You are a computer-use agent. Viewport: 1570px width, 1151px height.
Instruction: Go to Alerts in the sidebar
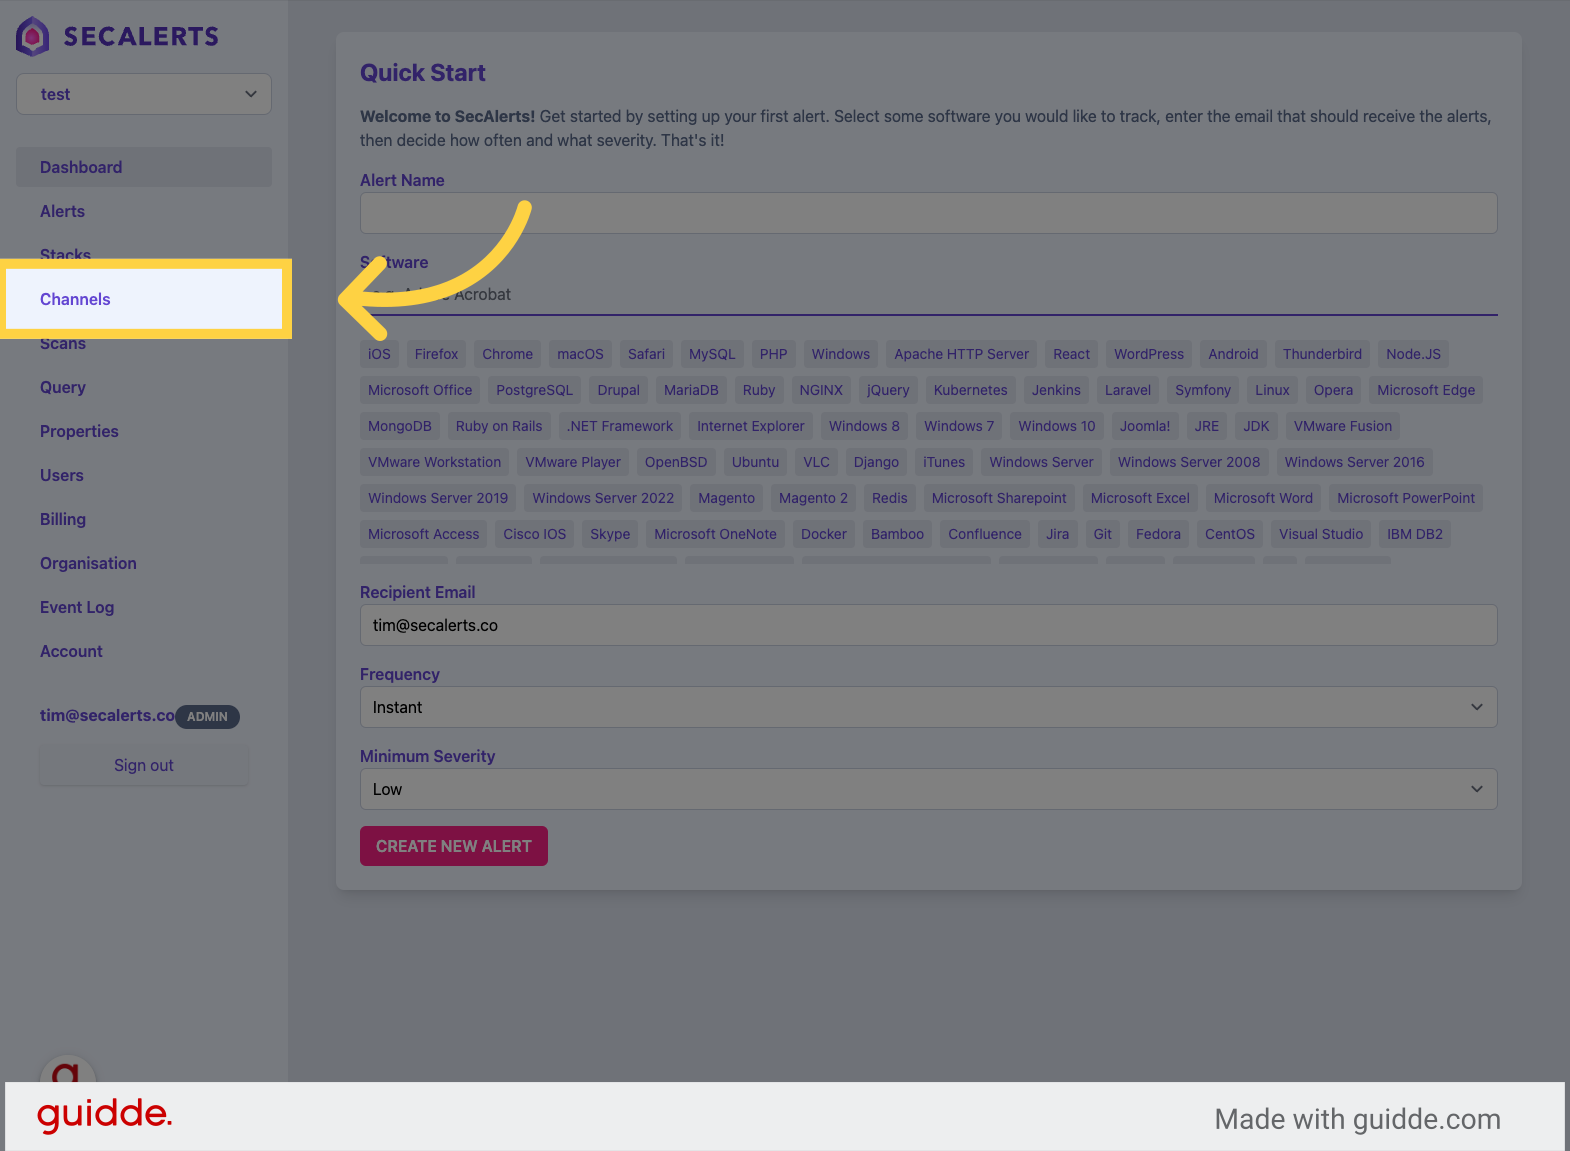coord(62,211)
